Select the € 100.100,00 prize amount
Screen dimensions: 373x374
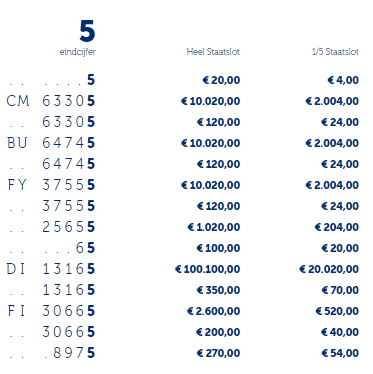pos(207,269)
